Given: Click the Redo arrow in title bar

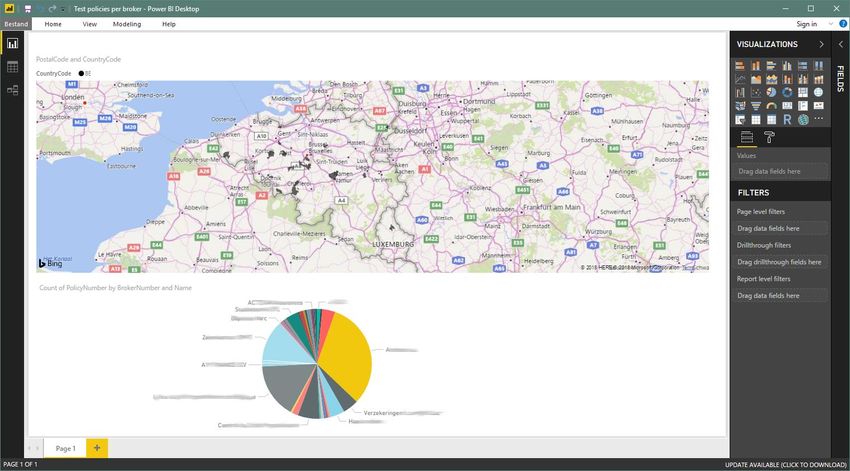Looking at the screenshot, I should (x=52, y=9).
